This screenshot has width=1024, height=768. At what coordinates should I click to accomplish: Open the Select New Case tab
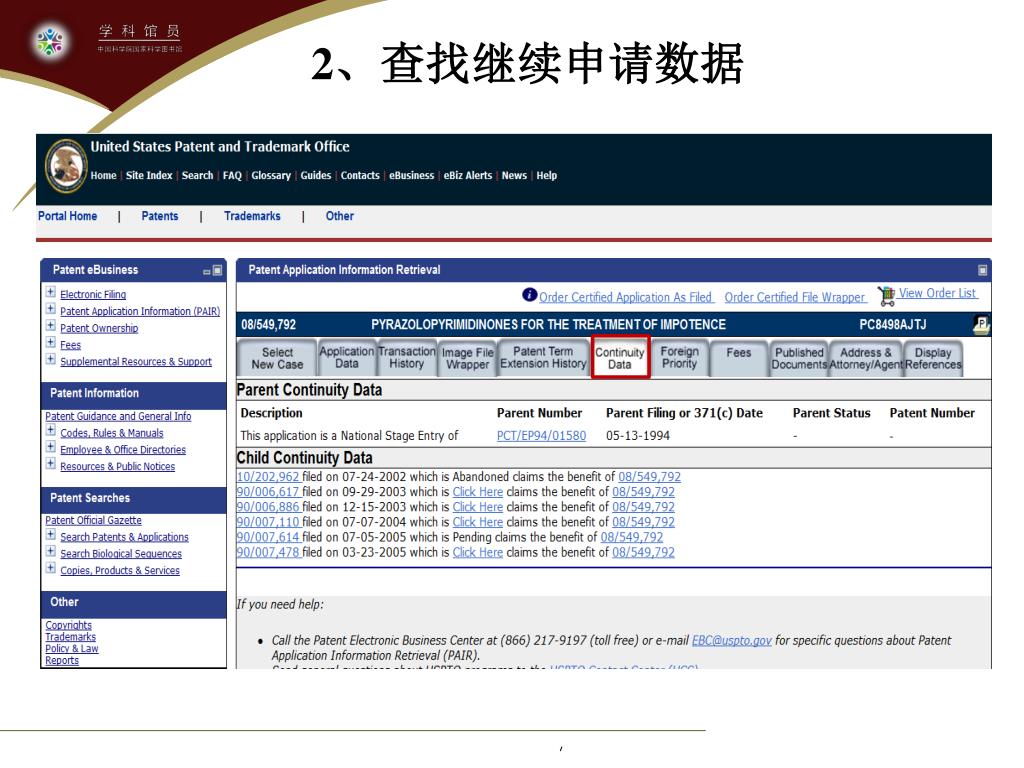click(x=278, y=358)
